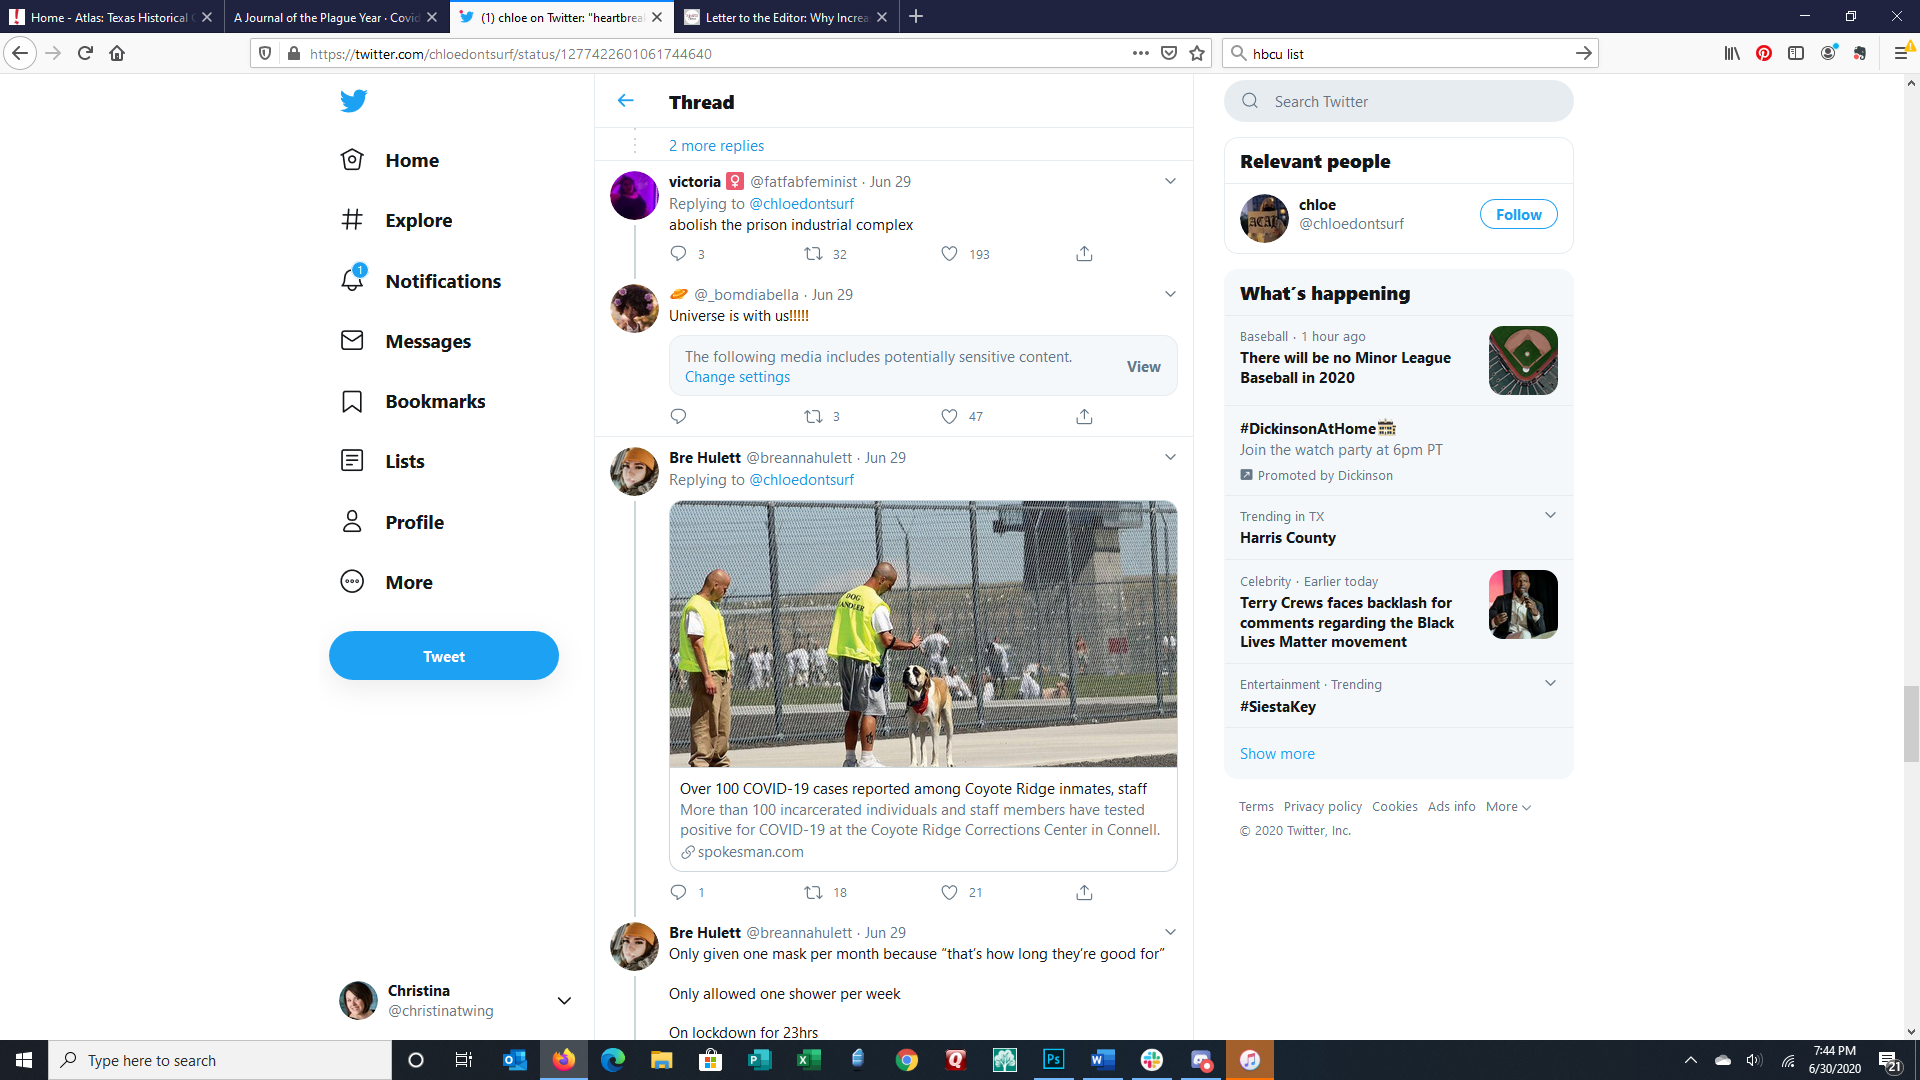Open Bookmarks in the sidebar
1920x1080 pixels.
click(x=413, y=401)
